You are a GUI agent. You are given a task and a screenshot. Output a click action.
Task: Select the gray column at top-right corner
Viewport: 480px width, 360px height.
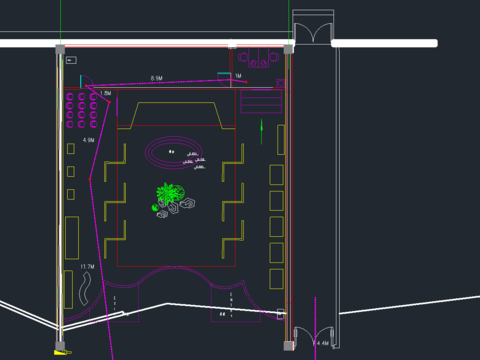point(289,49)
